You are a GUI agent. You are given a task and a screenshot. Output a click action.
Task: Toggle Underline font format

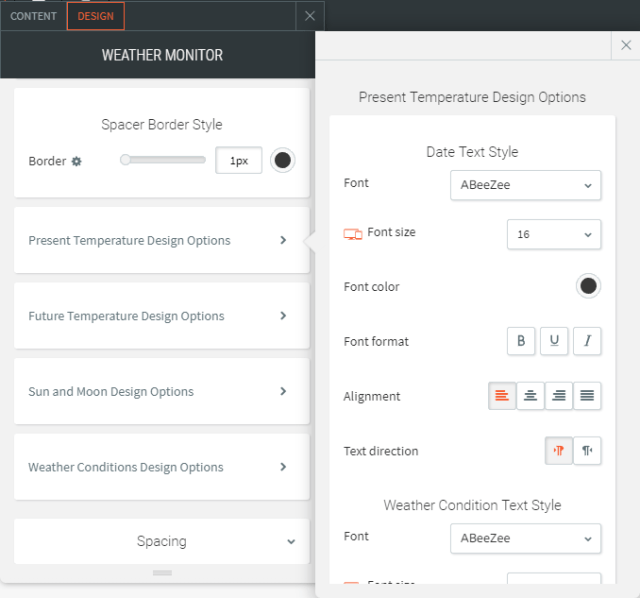(554, 341)
